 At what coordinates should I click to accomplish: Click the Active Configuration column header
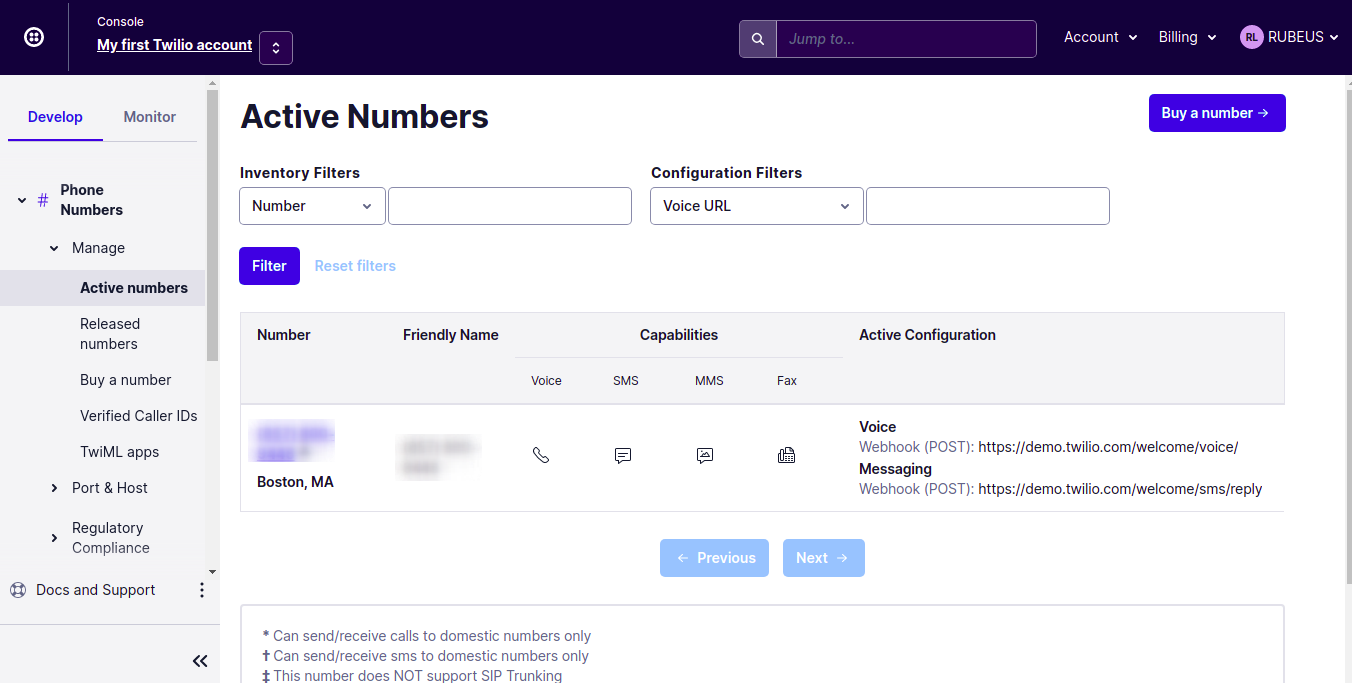[x=927, y=335]
